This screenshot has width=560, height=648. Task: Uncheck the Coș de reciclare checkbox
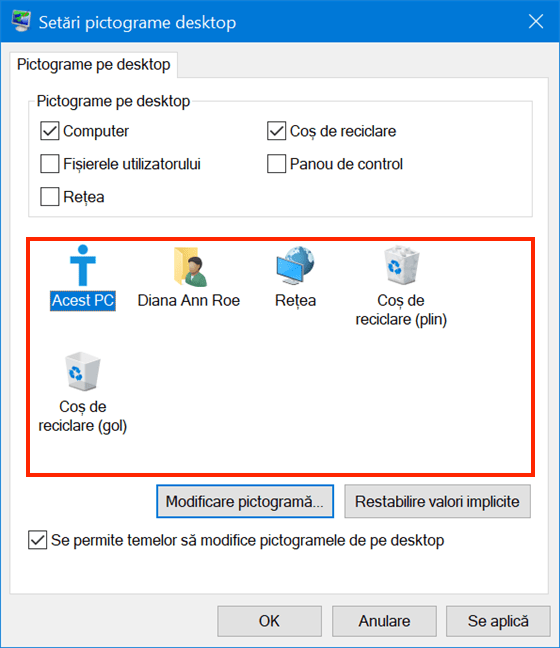pyautogui.click(x=276, y=131)
